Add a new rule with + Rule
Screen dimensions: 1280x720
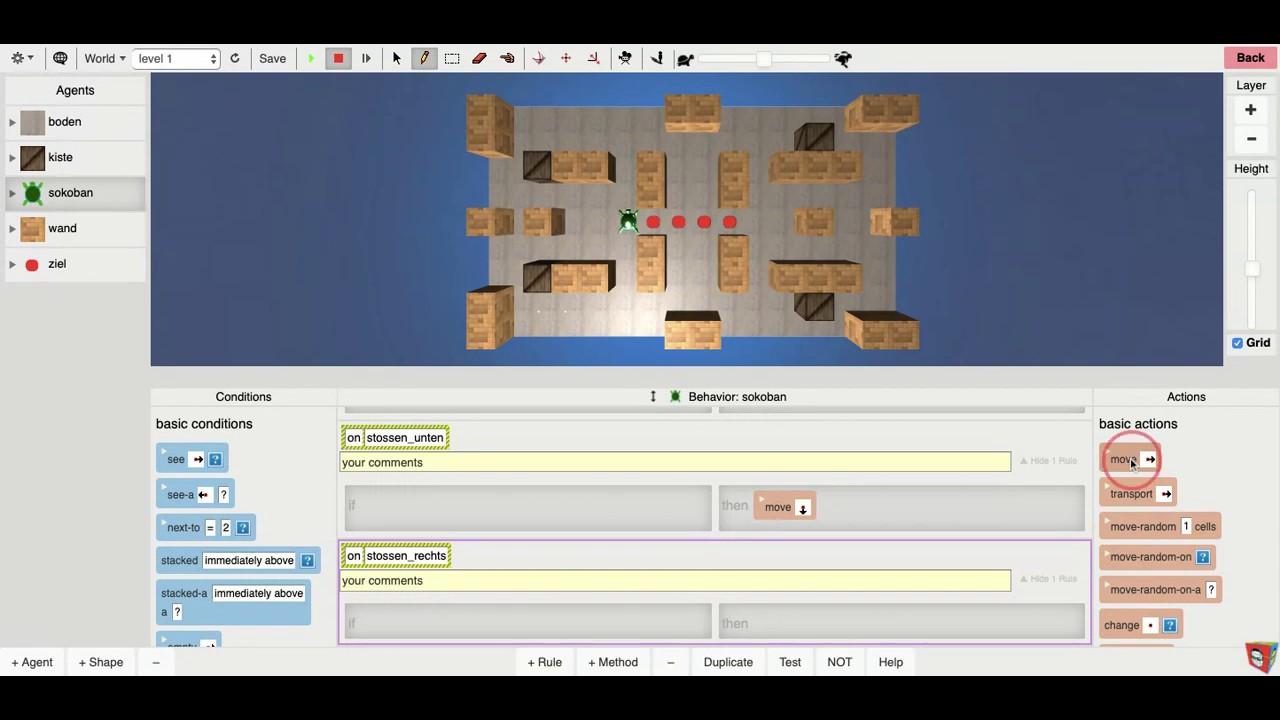[x=545, y=662]
